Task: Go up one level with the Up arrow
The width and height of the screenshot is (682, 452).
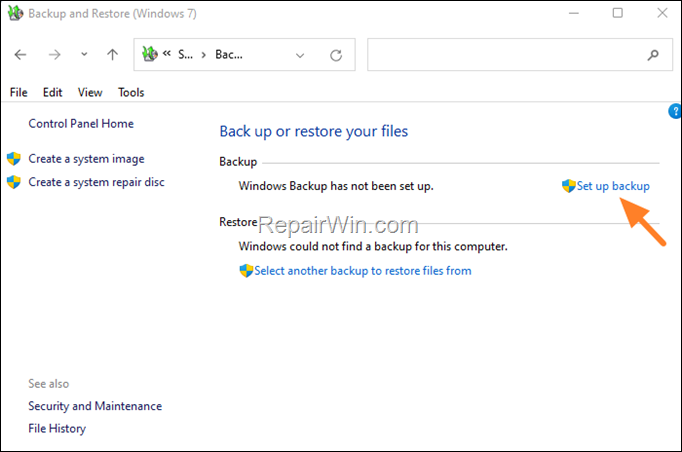Action: [x=112, y=54]
